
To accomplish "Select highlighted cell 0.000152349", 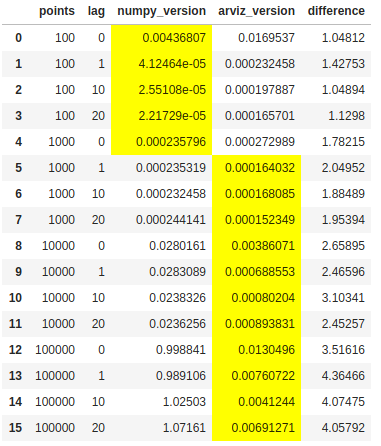I will click(x=256, y=220).
